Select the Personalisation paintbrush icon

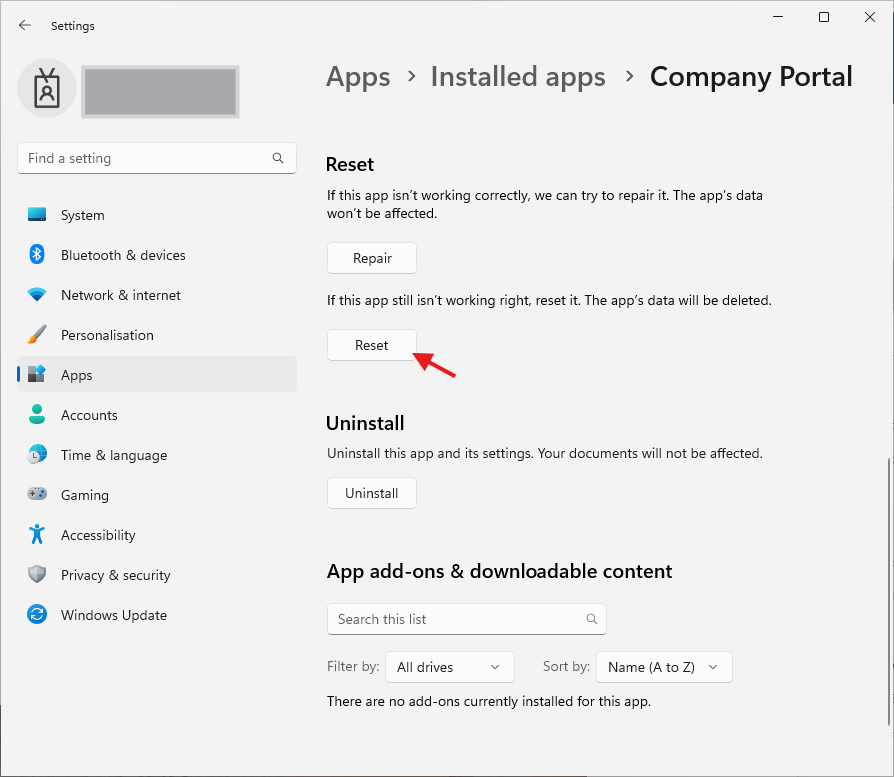(37, 335)
